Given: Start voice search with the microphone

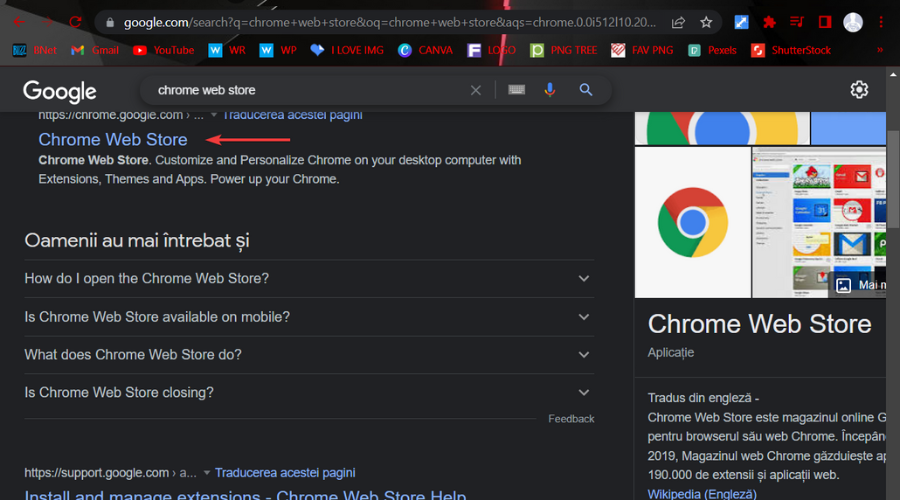Looking at the screenshot, I should click(550, 90).
